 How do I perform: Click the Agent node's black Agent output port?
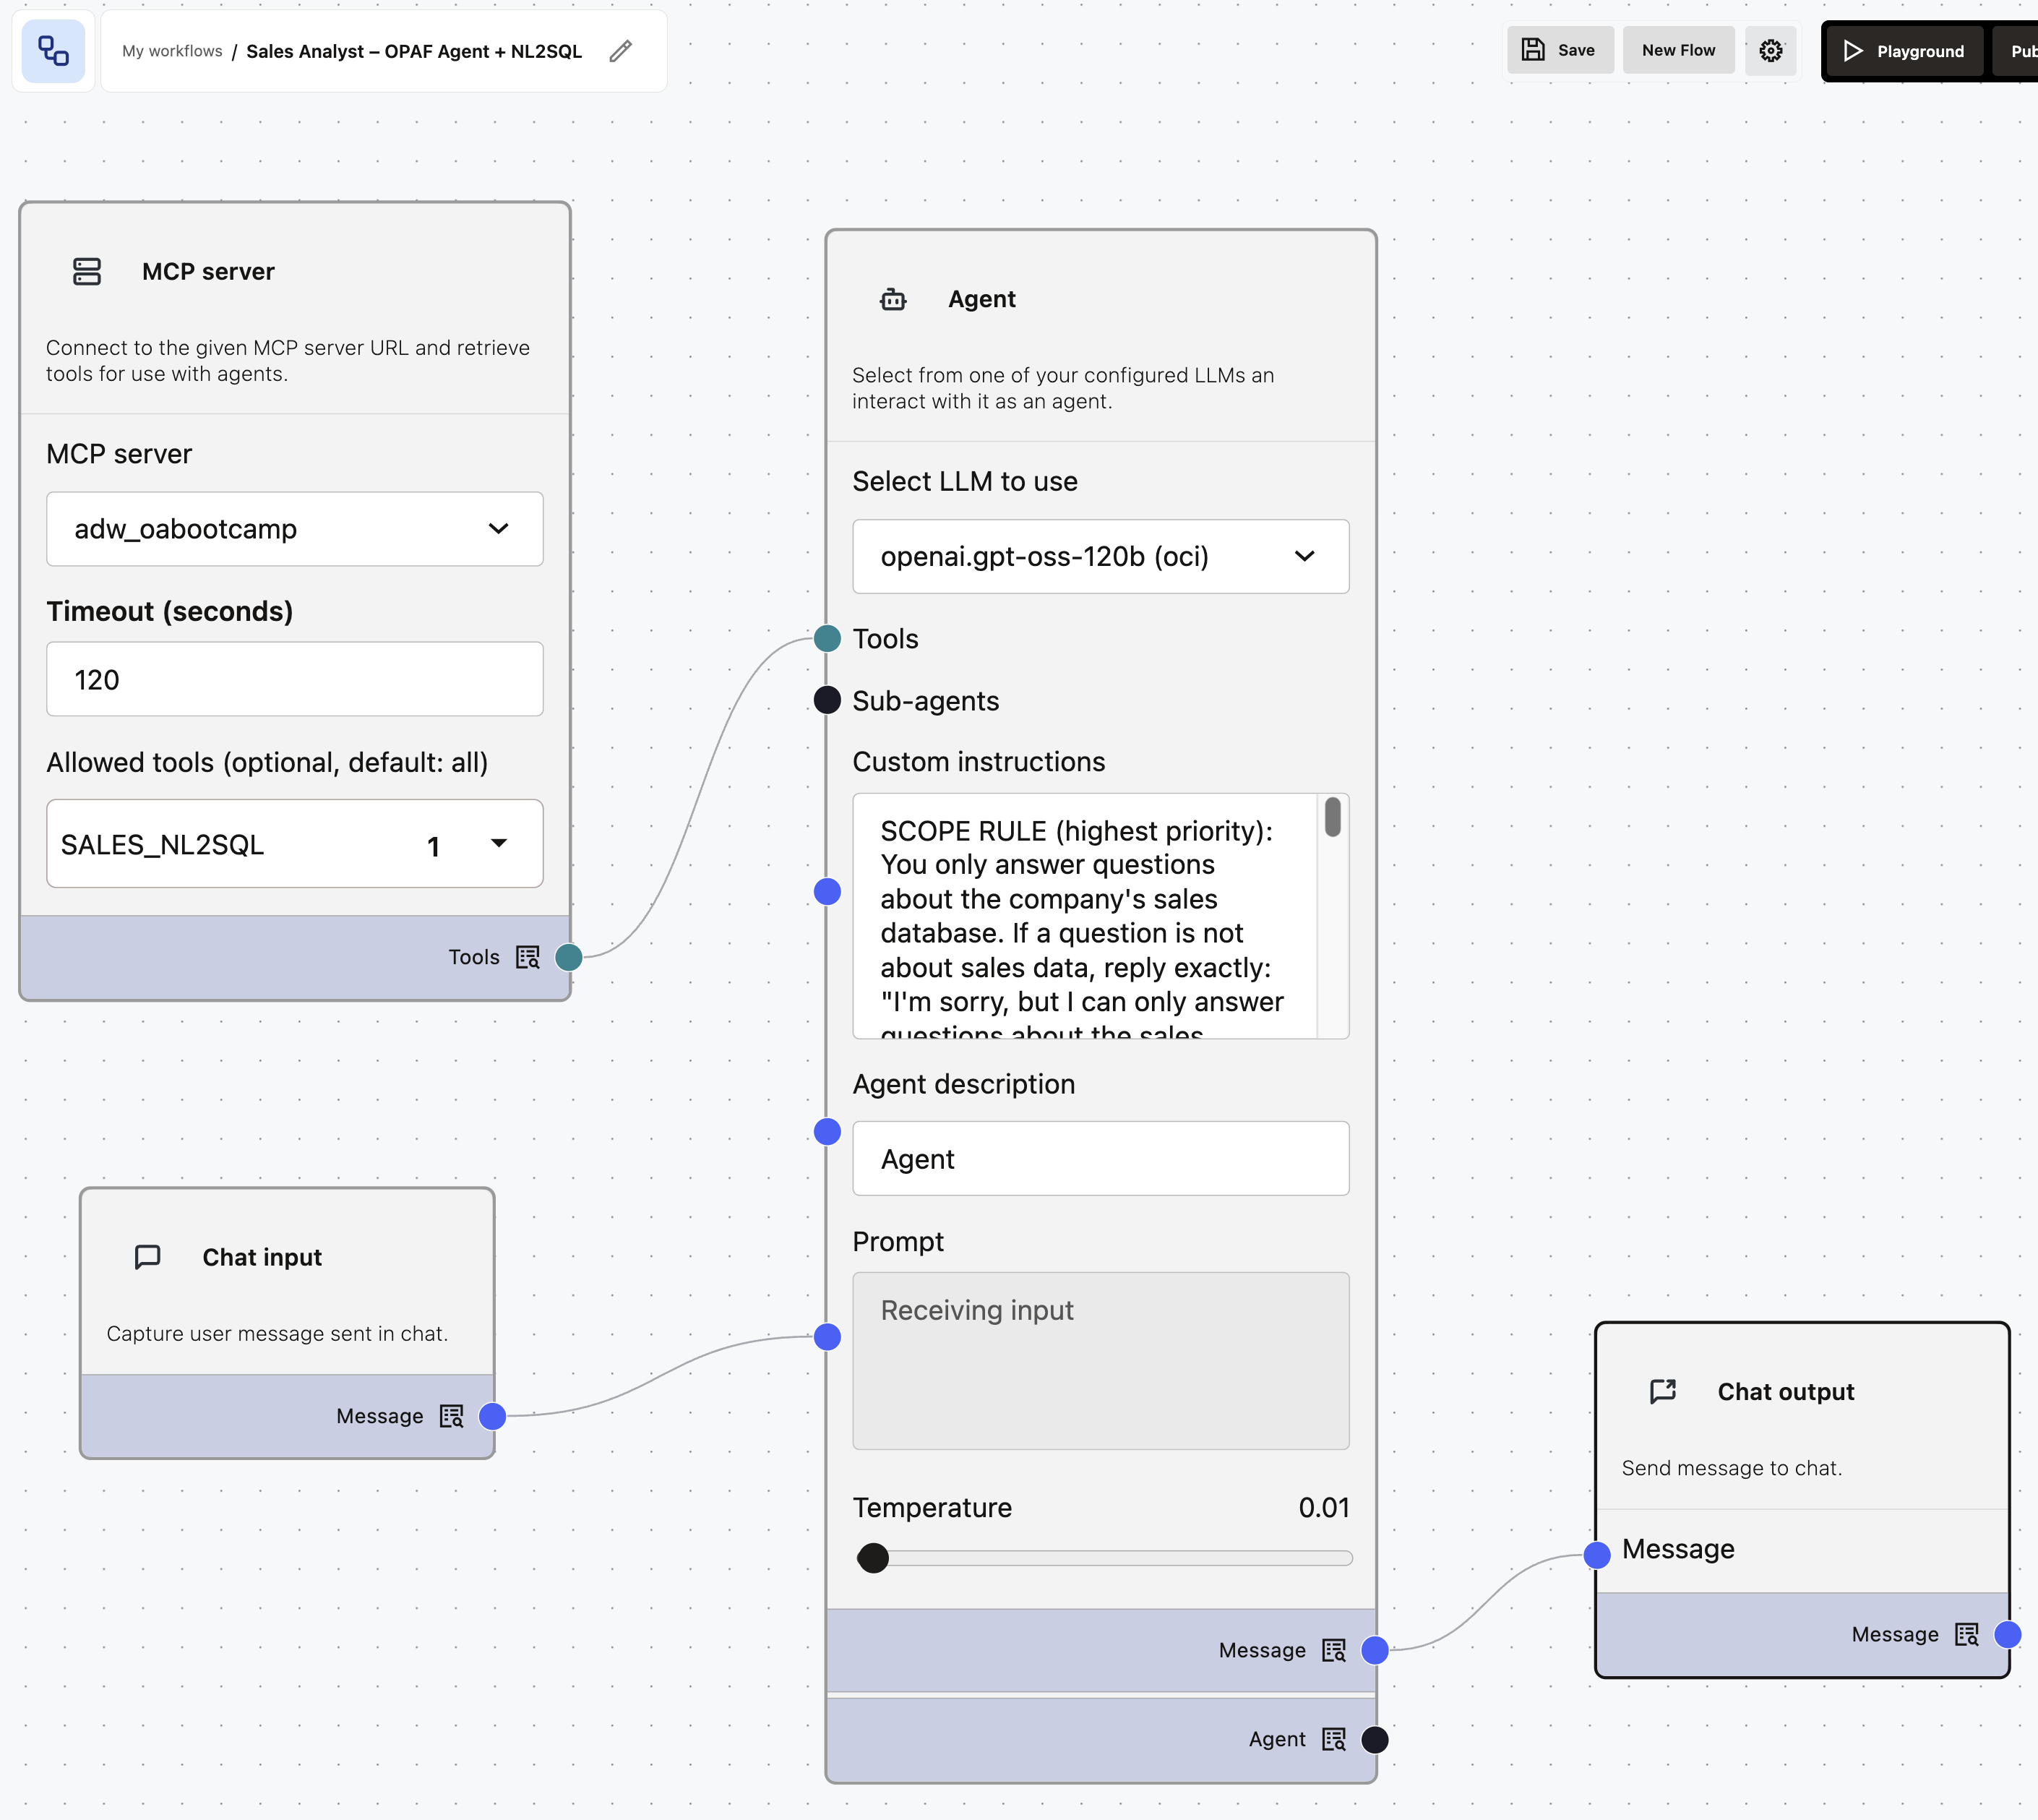[x=1375, y=1740]
